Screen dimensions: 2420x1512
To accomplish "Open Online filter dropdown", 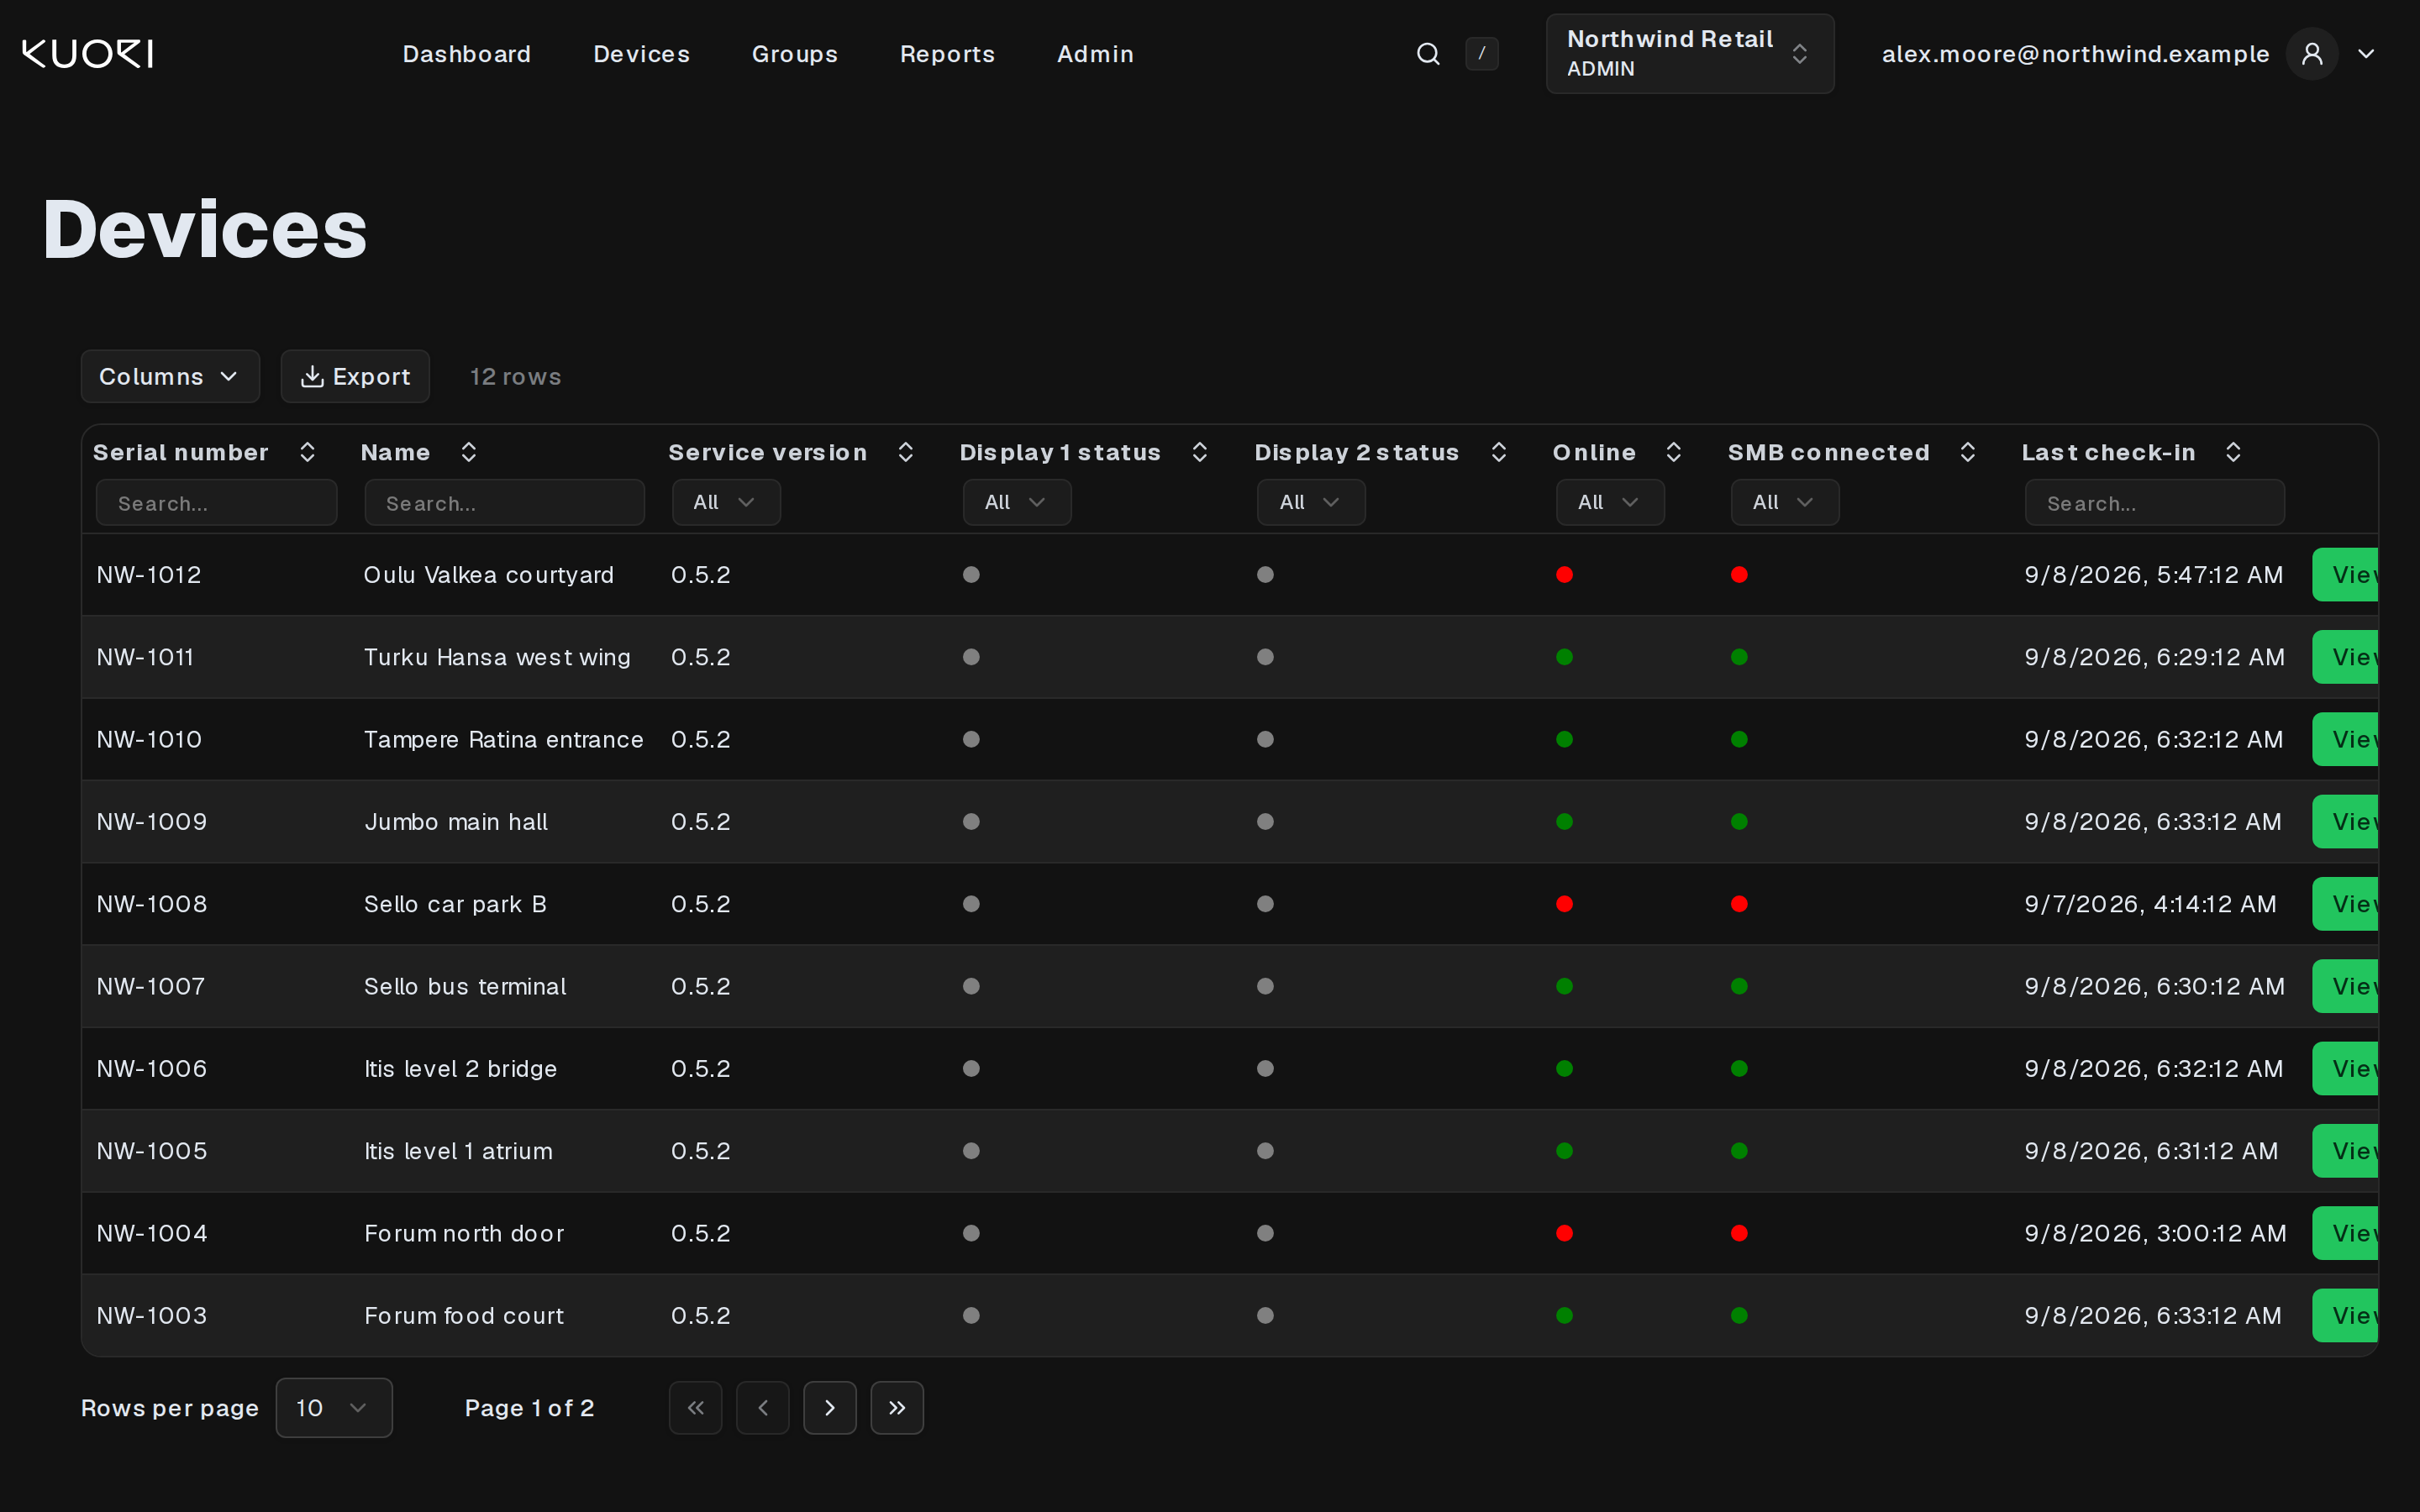I will 1610,502.
